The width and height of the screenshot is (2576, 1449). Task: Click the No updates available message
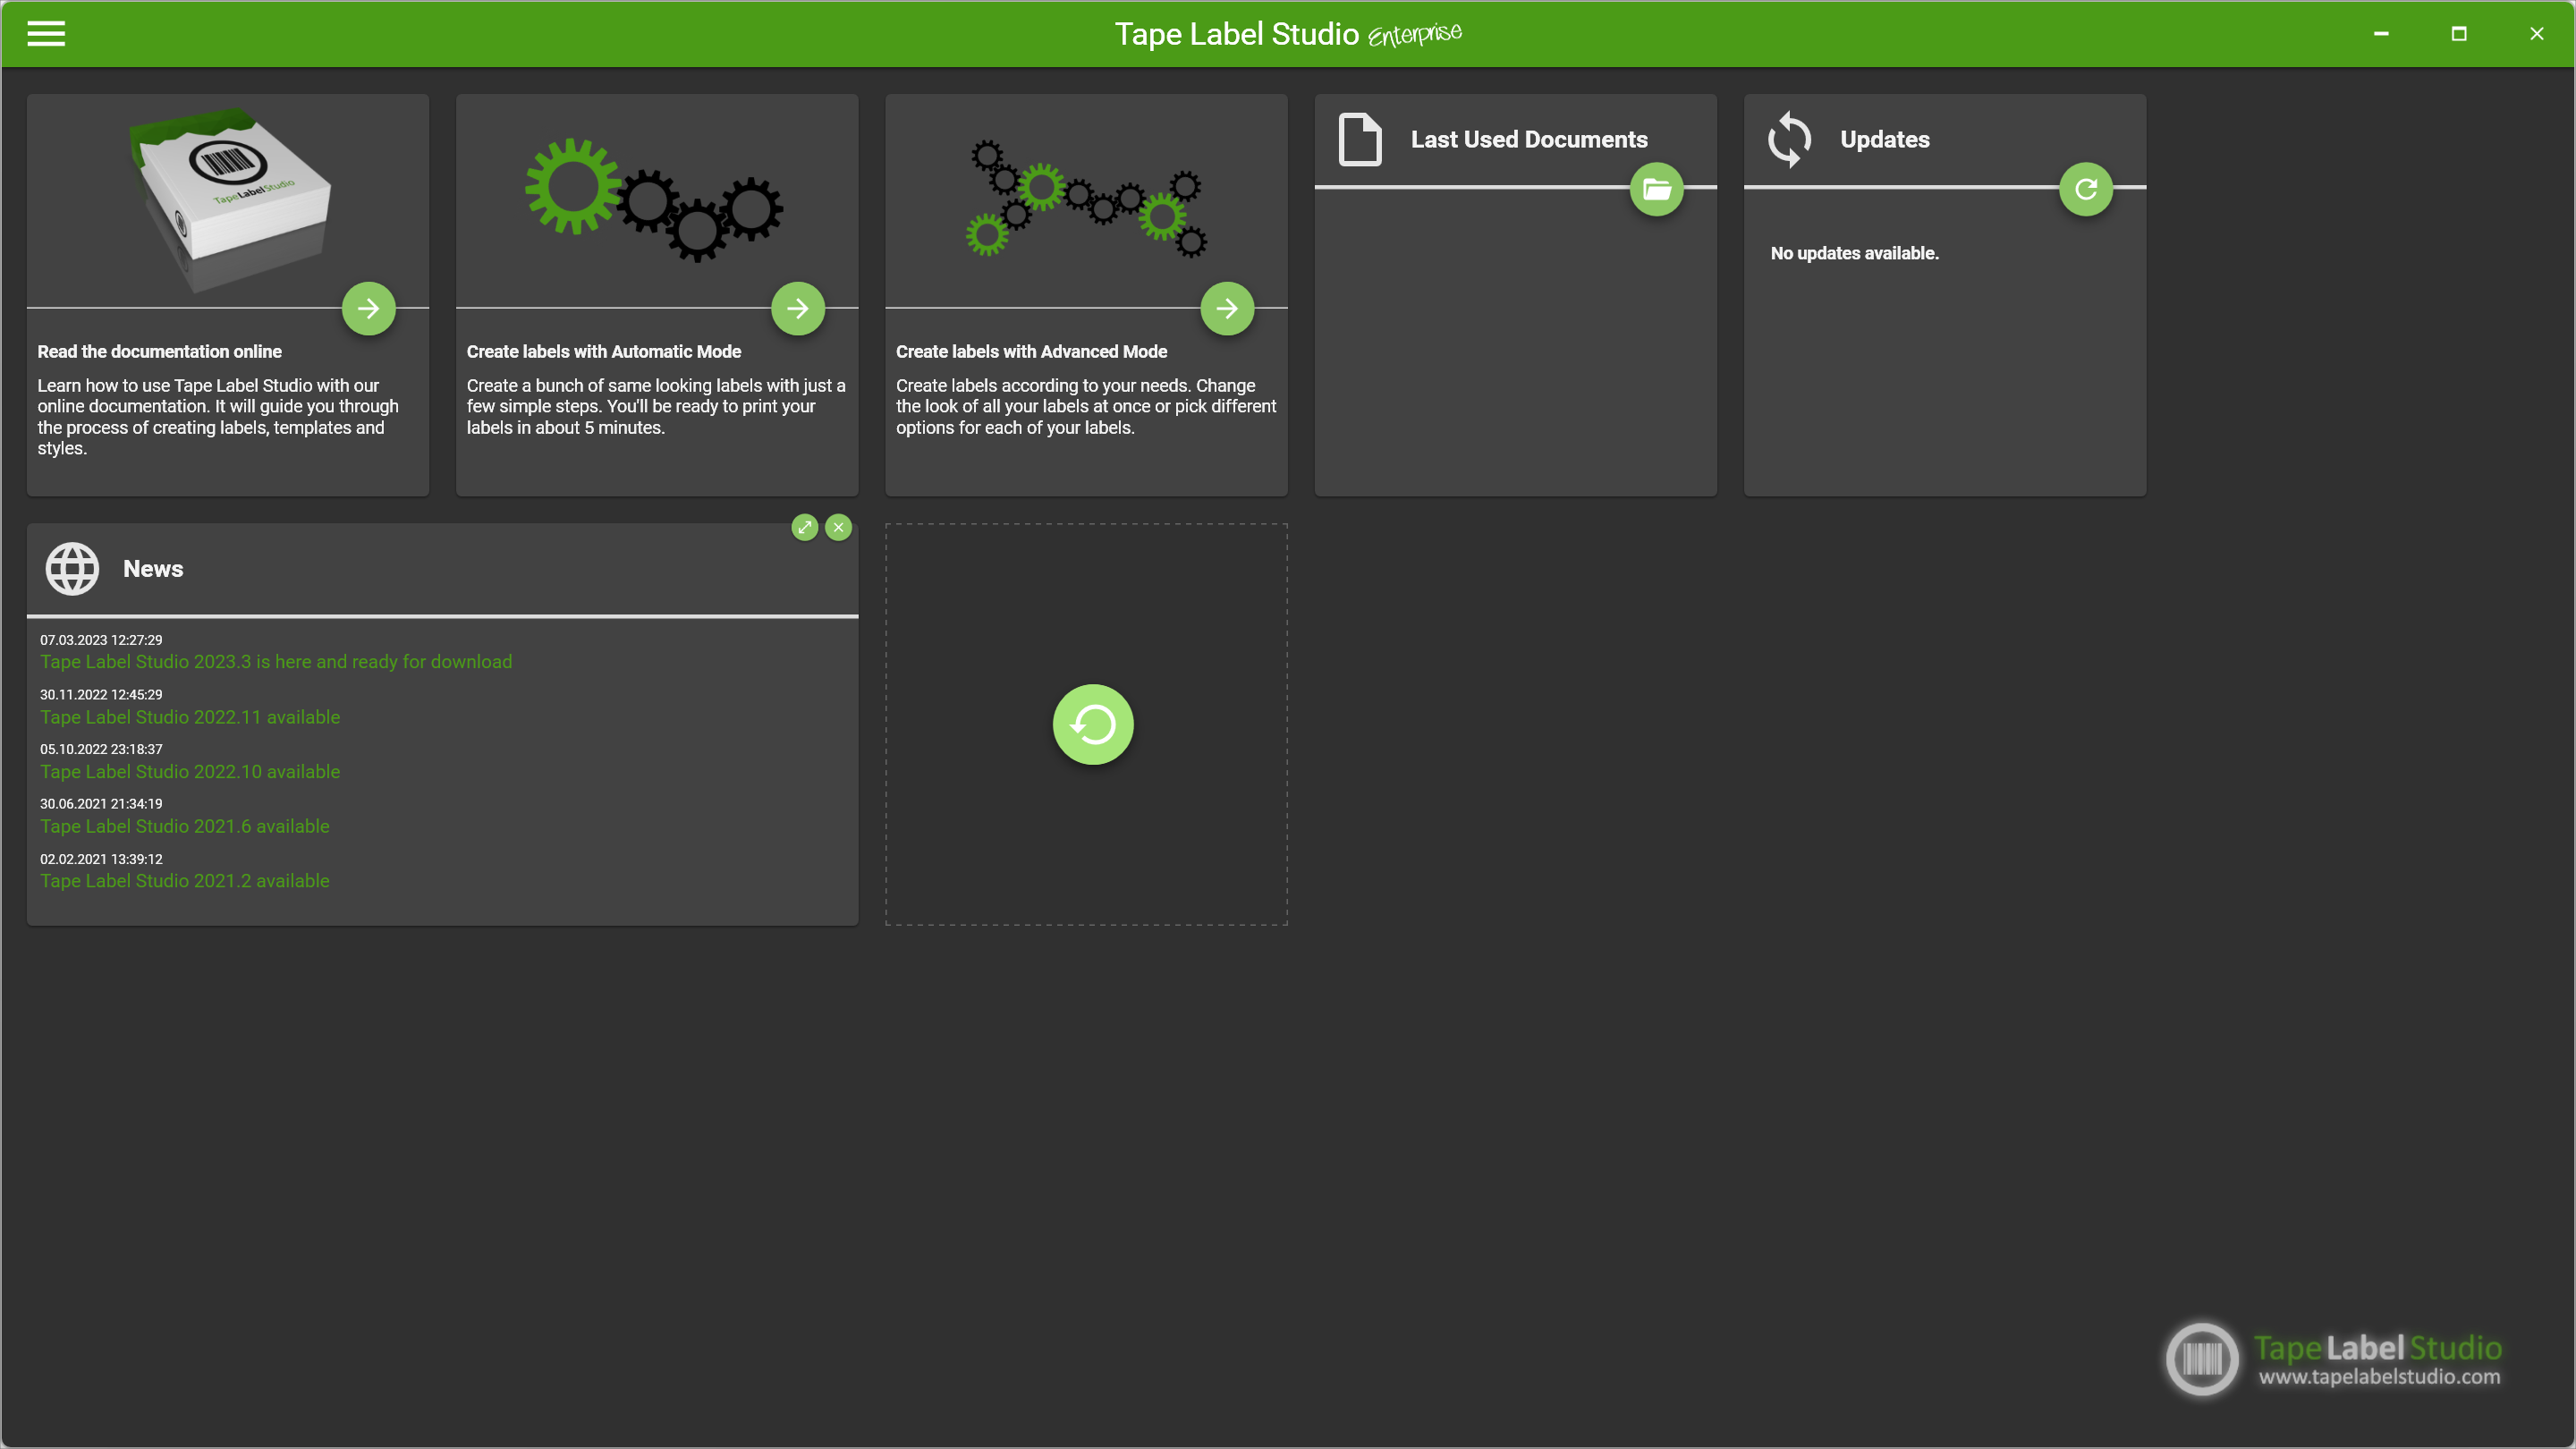(x=1855, y=254)
